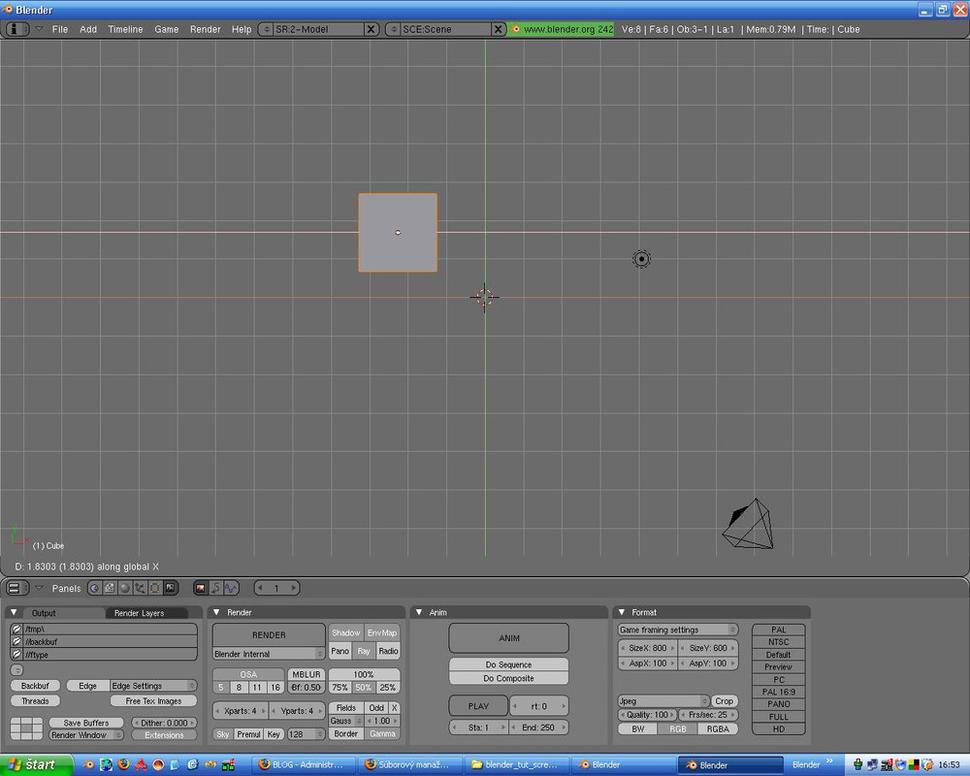This screenshot has width=970, height=776.
Task: Enable MBLUR motion blur
Action: pos(306,675)
